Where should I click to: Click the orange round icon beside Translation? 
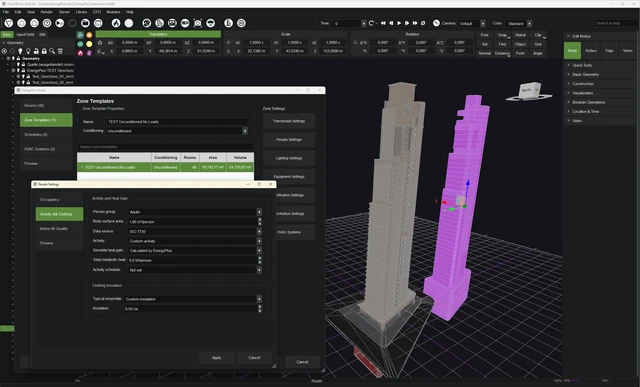click(x=89, y=35)
